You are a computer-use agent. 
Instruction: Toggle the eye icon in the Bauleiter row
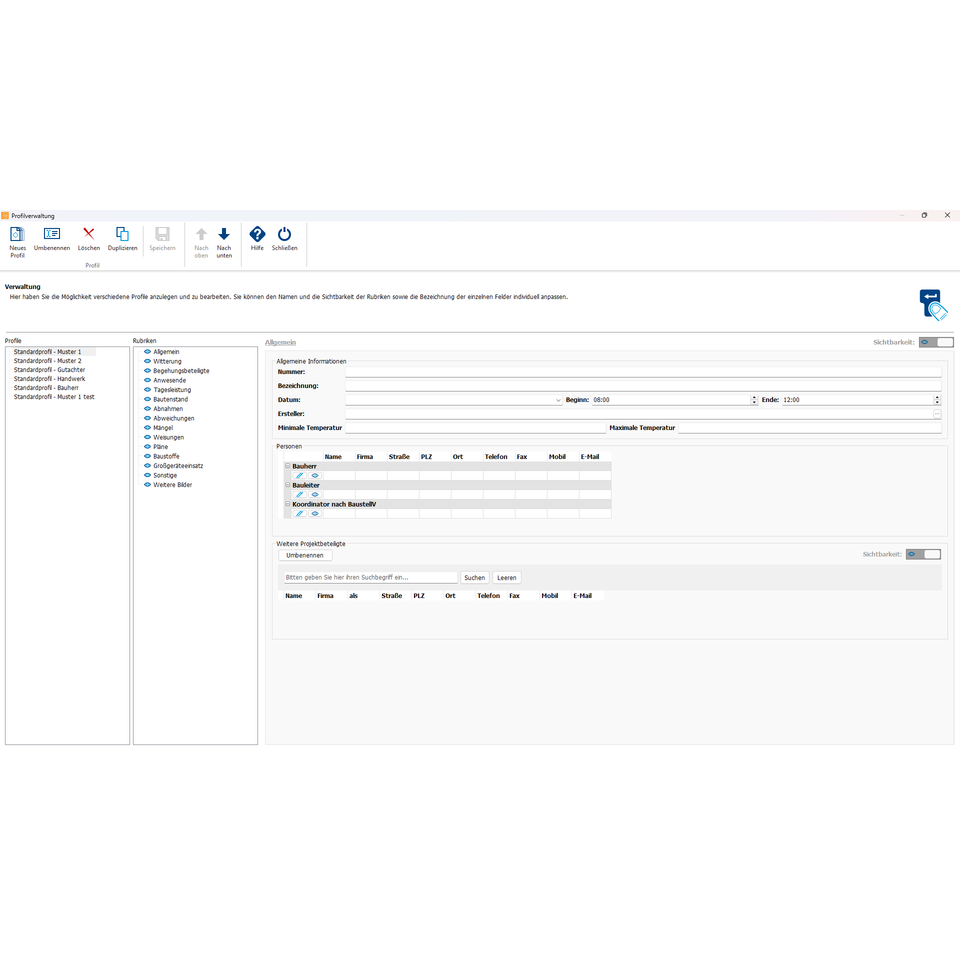[x=315, y=494]
